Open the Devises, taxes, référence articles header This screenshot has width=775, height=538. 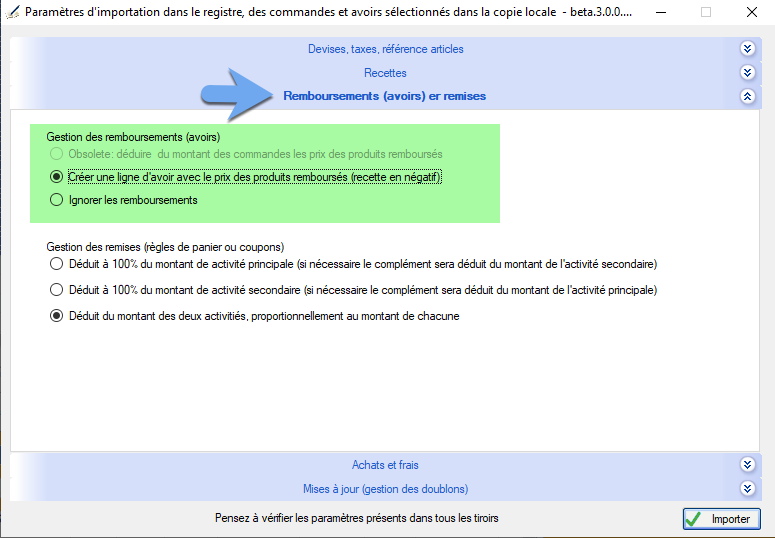click(x=386, y=49)
